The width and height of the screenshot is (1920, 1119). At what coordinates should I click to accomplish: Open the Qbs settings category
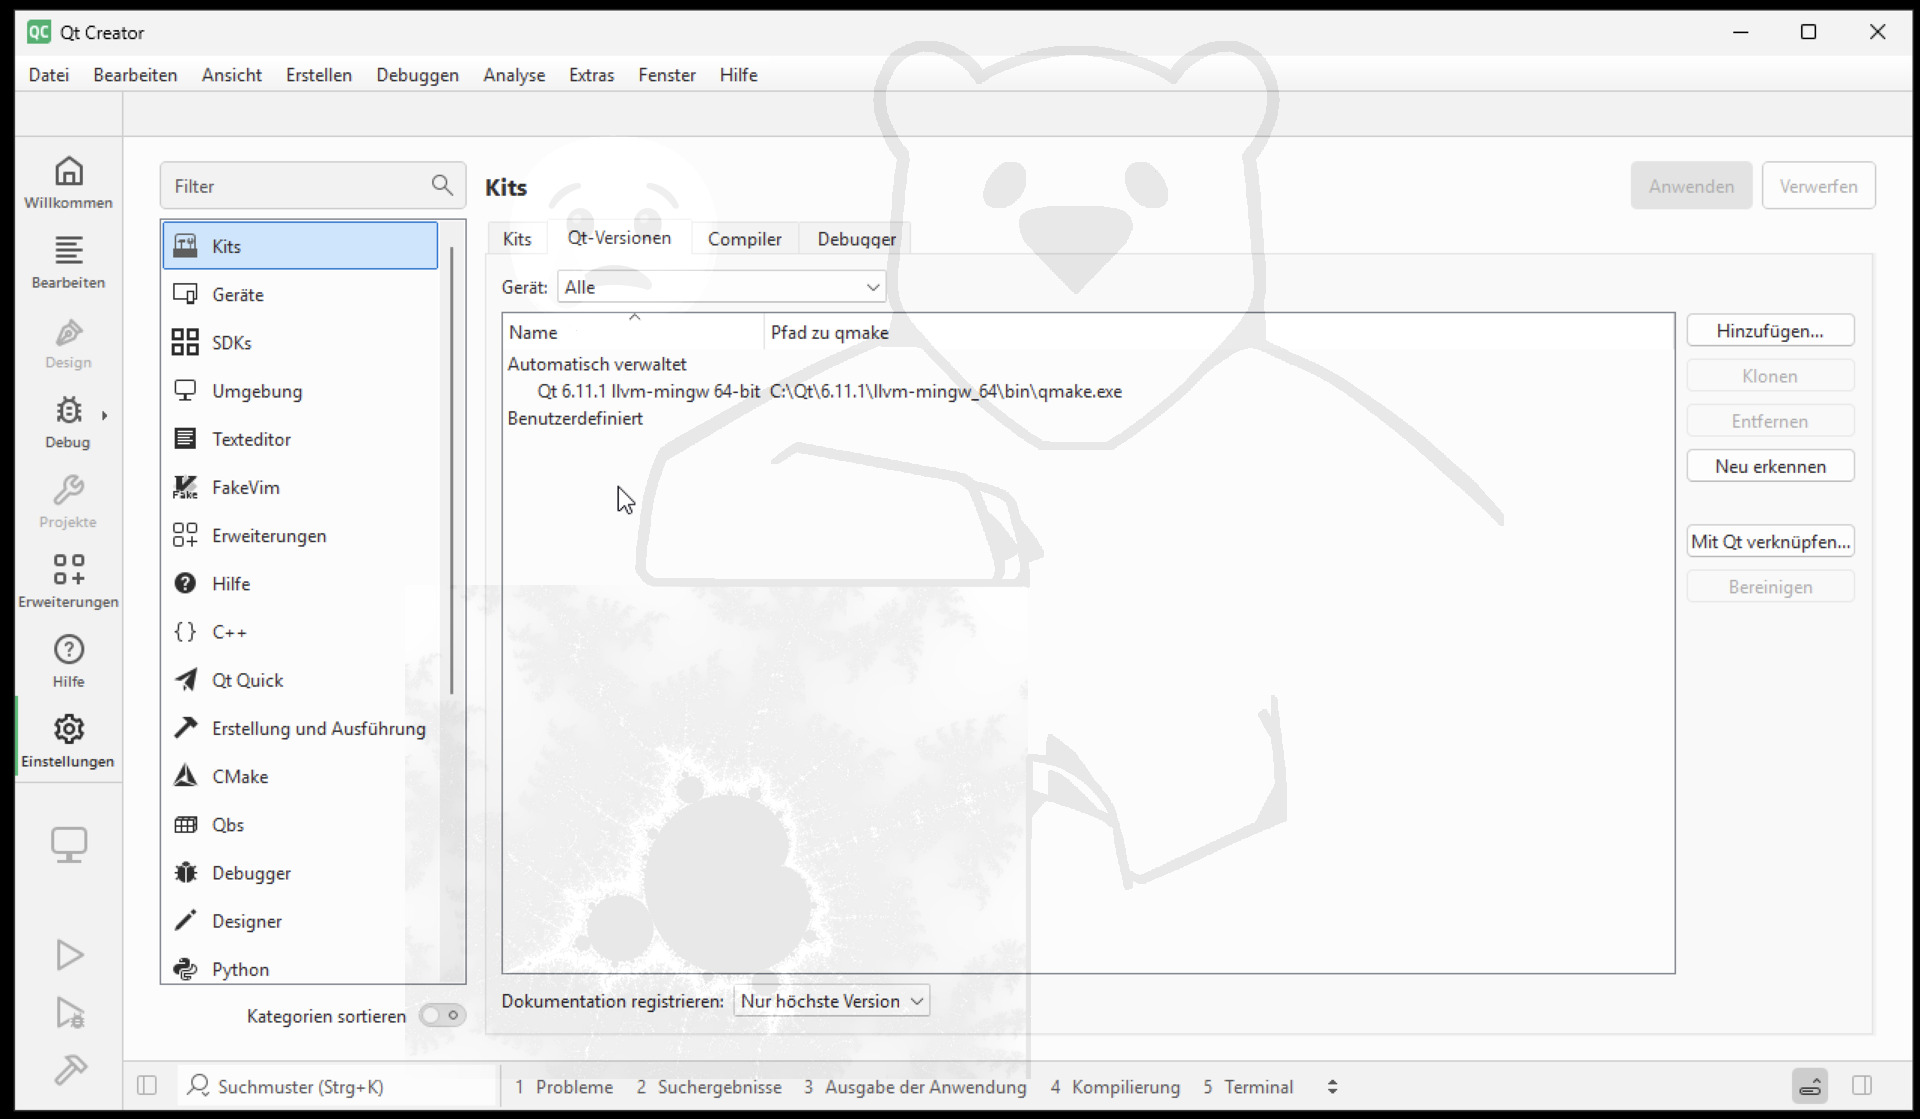(300, 825)
